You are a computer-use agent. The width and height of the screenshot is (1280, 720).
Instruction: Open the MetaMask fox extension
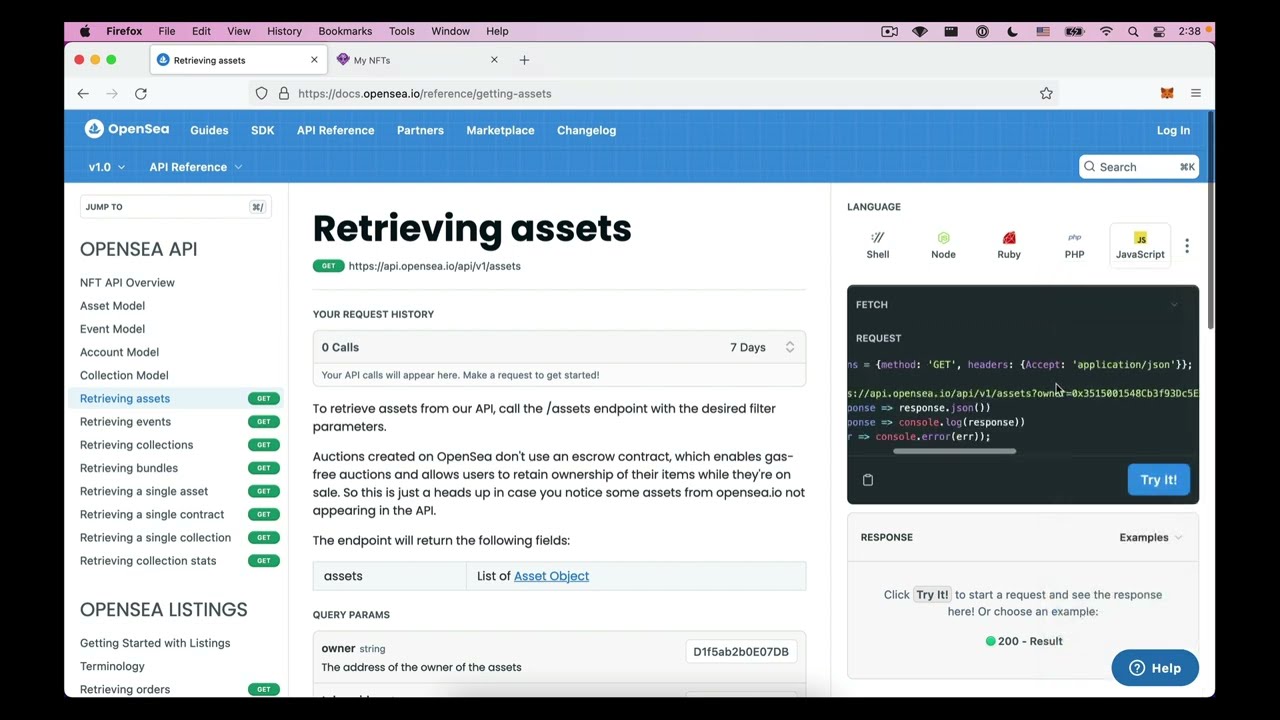[1167, 93]
